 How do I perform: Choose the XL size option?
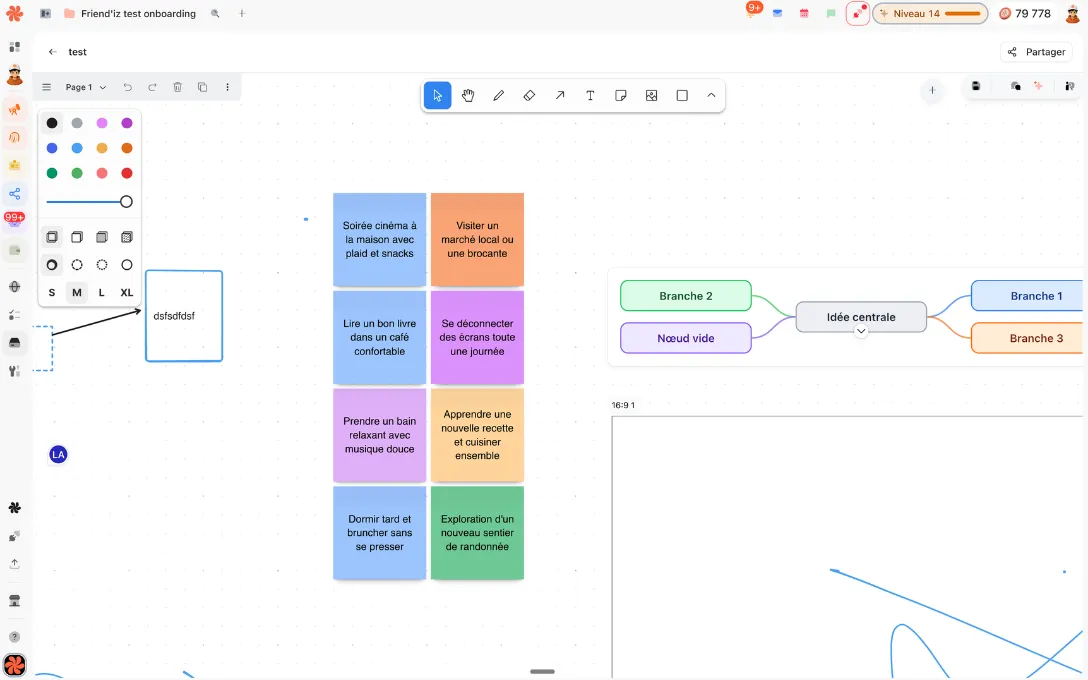[126, 293]
